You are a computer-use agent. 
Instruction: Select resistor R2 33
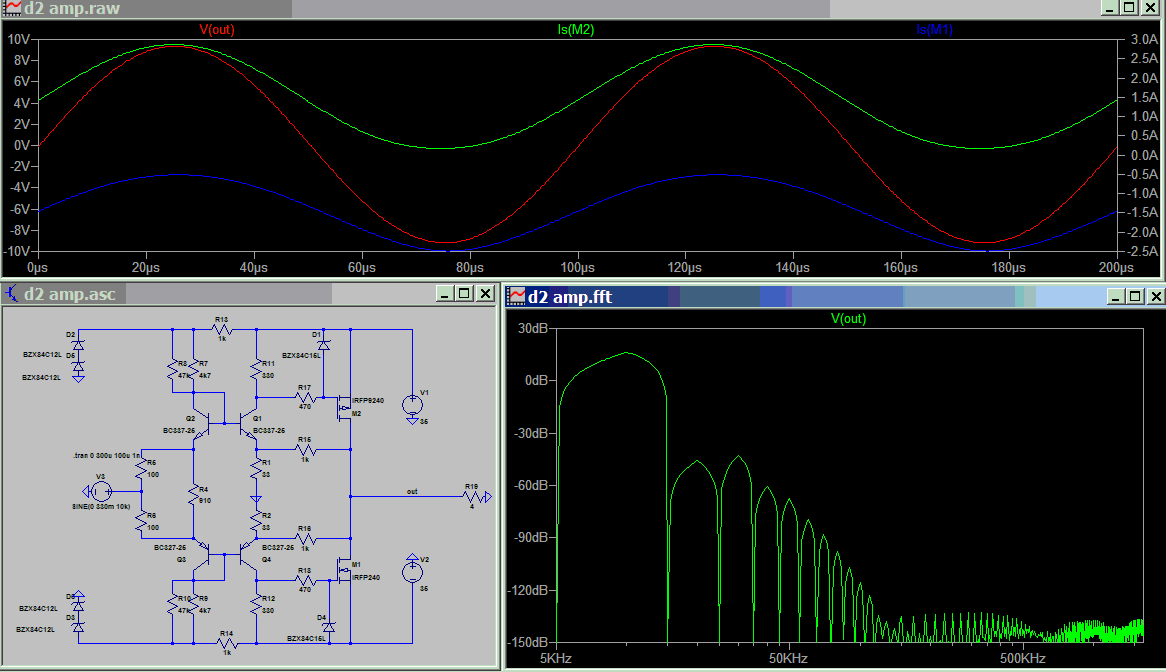(x=257, y=521)
